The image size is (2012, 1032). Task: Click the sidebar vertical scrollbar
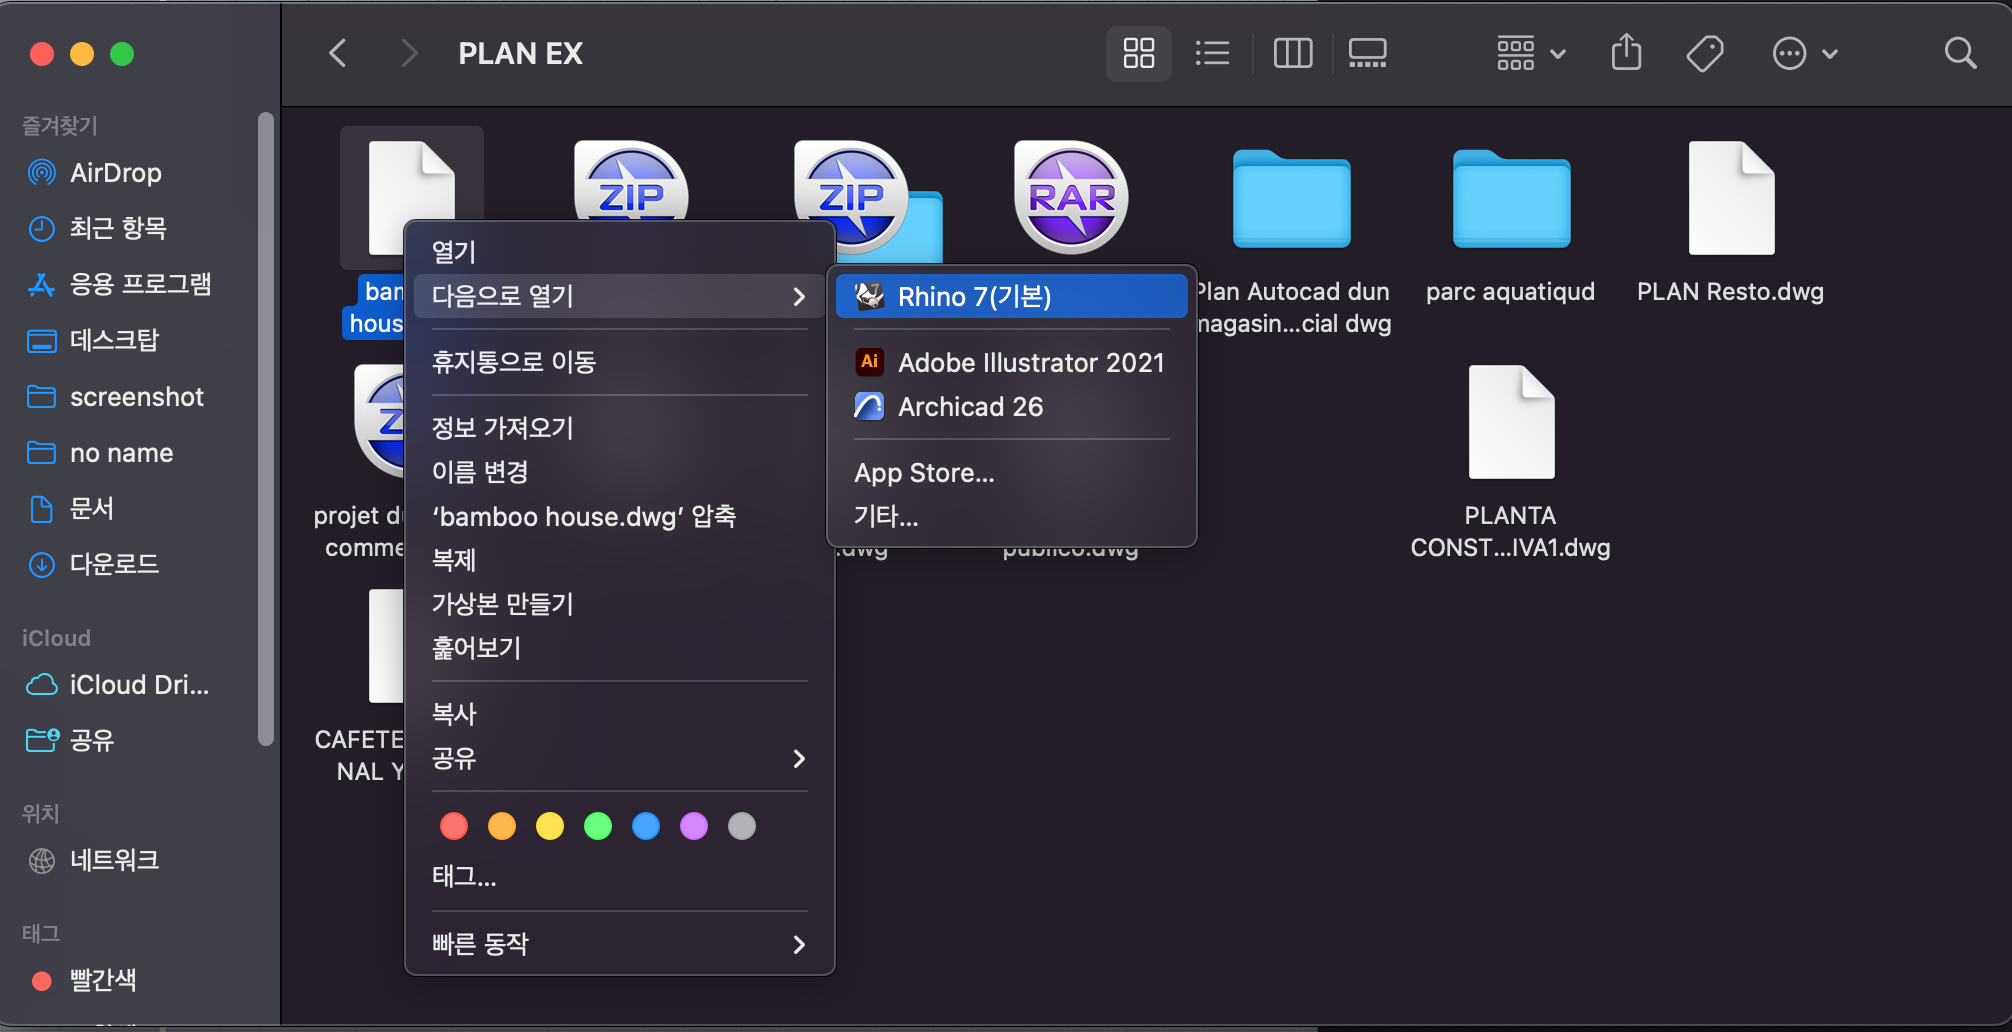click(x=265, y=428)
